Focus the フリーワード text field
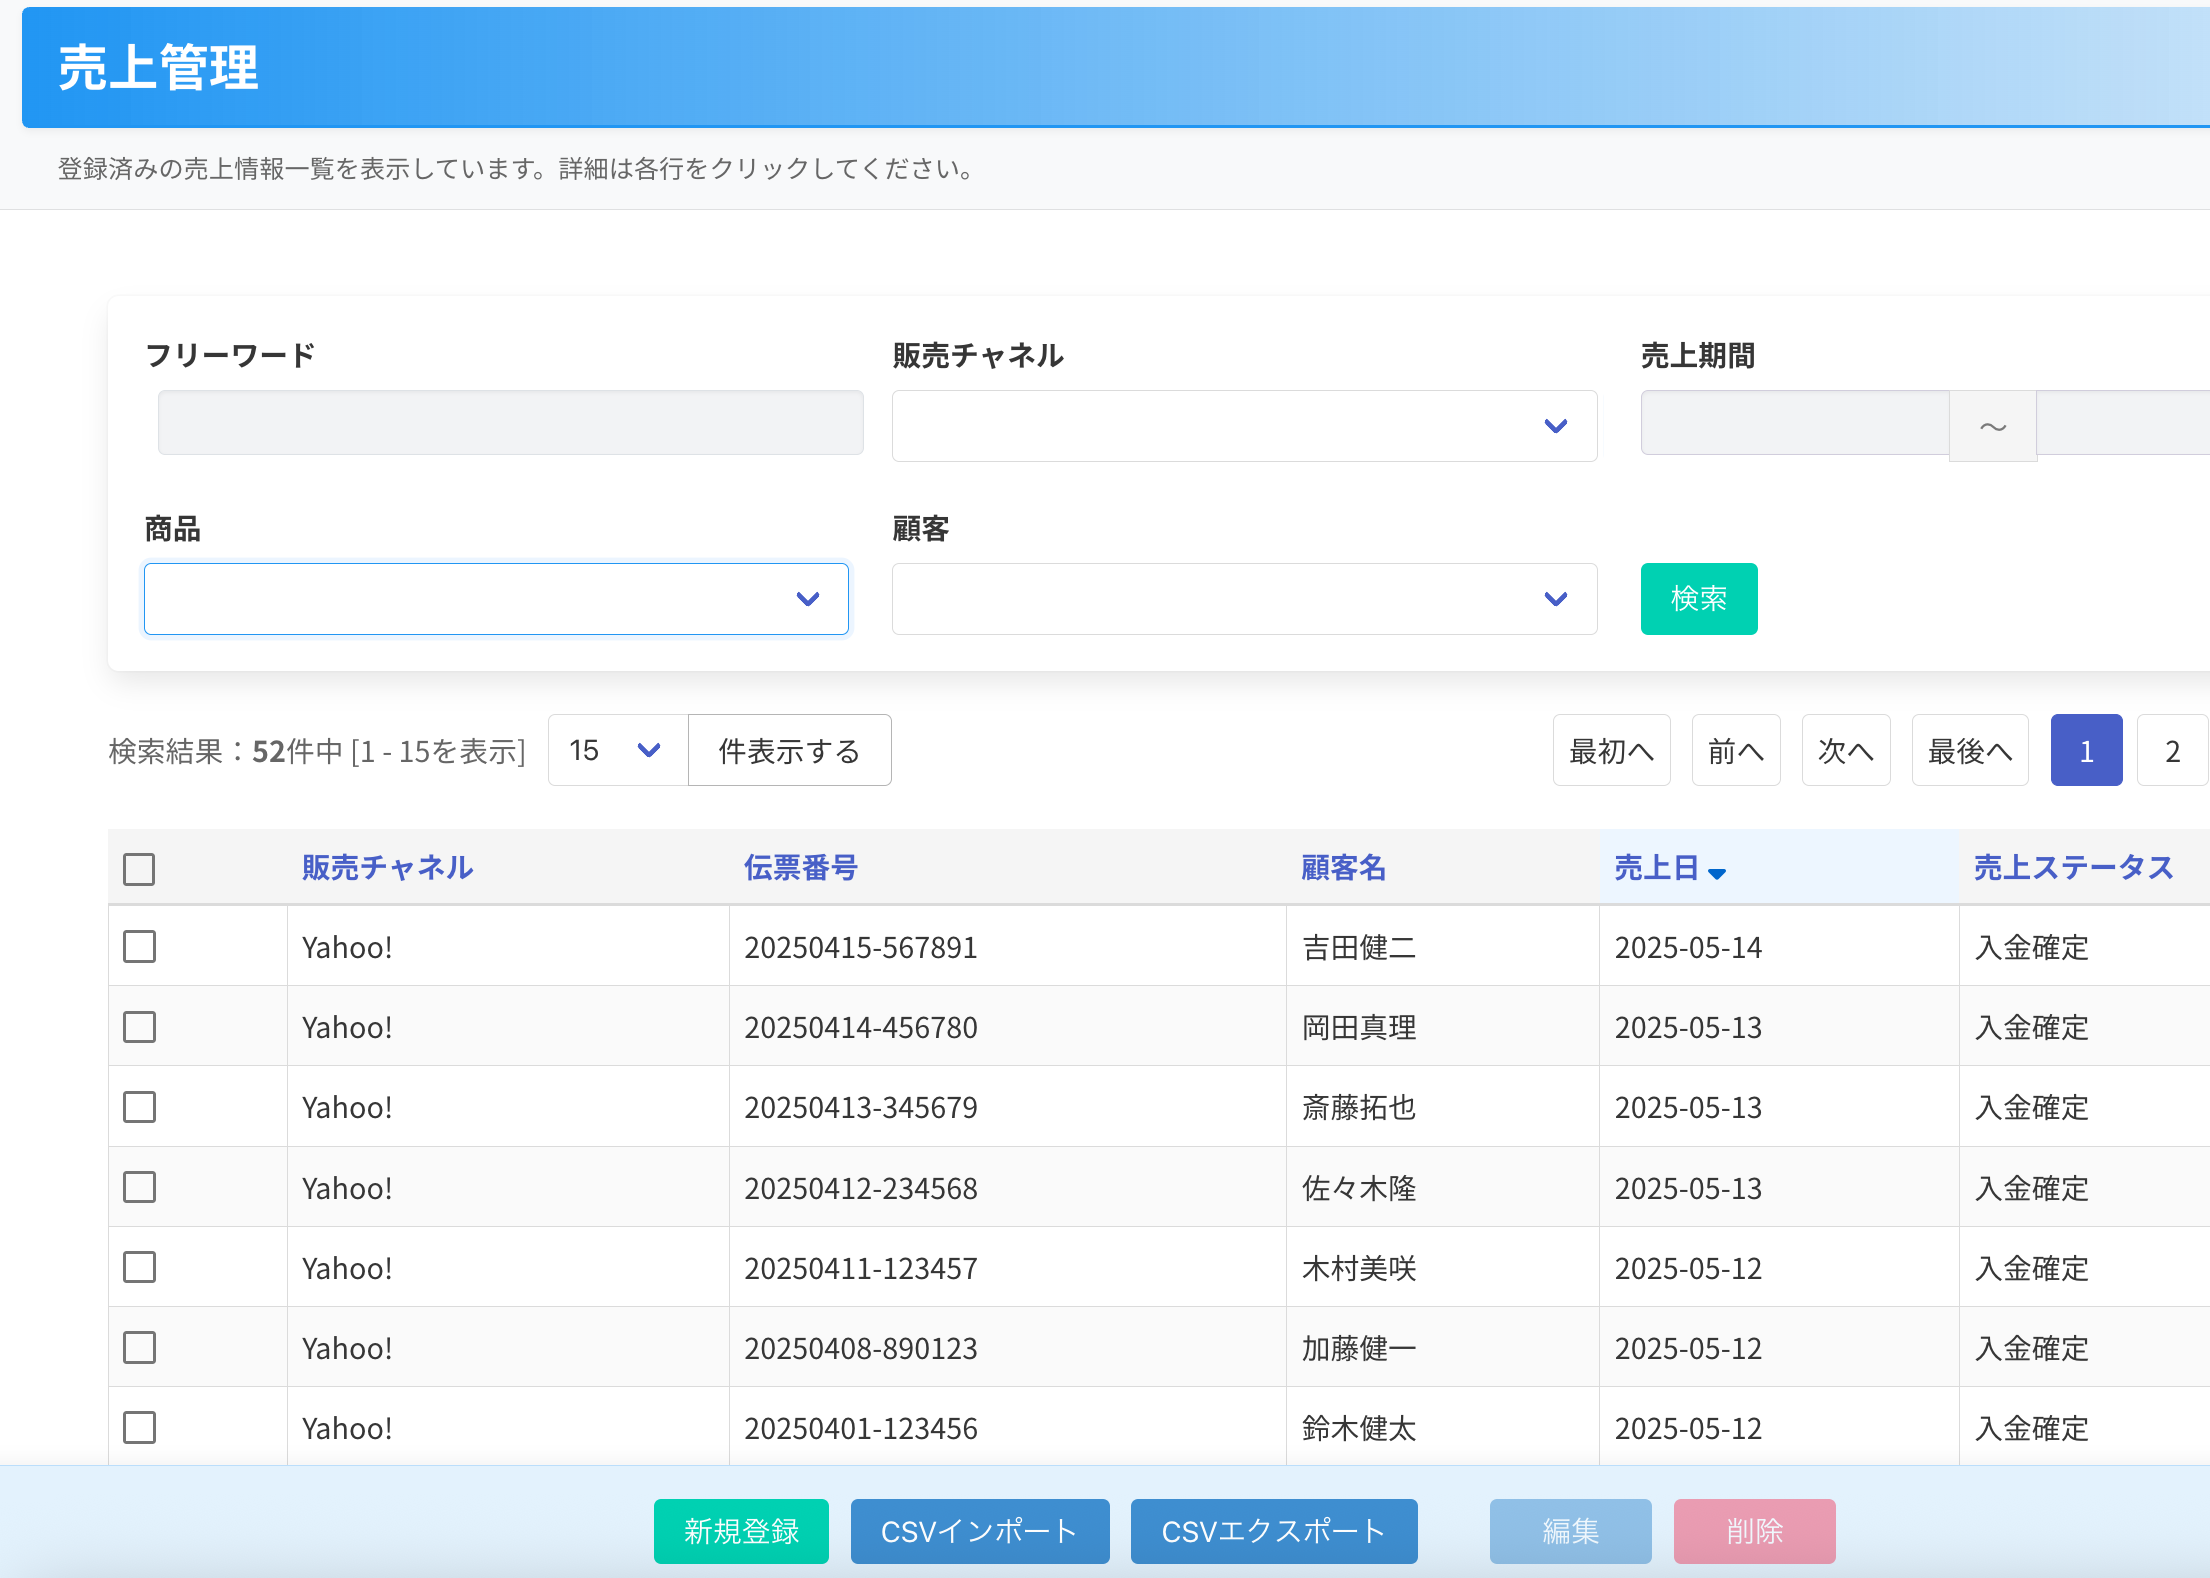Viewport: 2210px width, 1578px height. pos(510,423)
